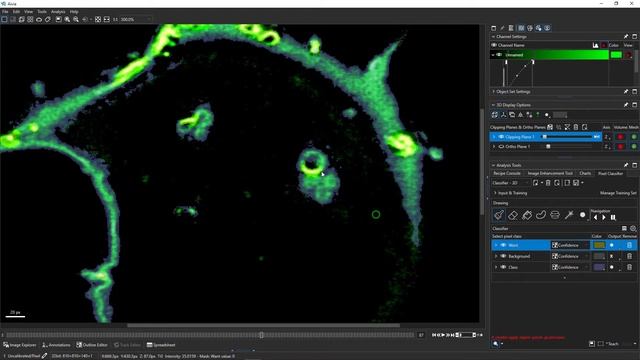The image size is (640, 360).
Task: Open the brush size dot option
Action: tap(582, 215)
